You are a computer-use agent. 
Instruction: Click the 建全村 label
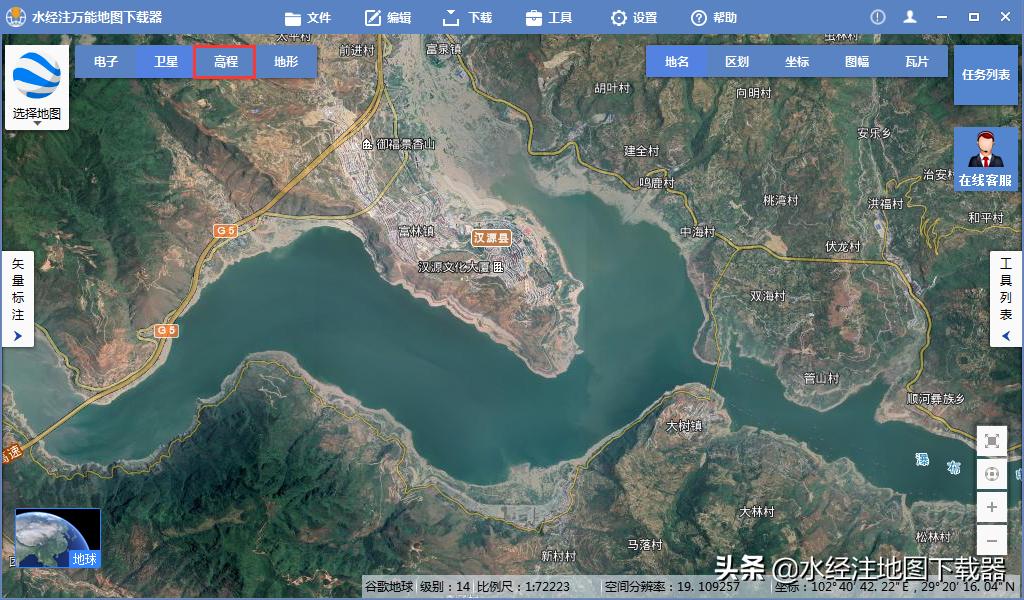pyautogui.click(x=641, y=151)
